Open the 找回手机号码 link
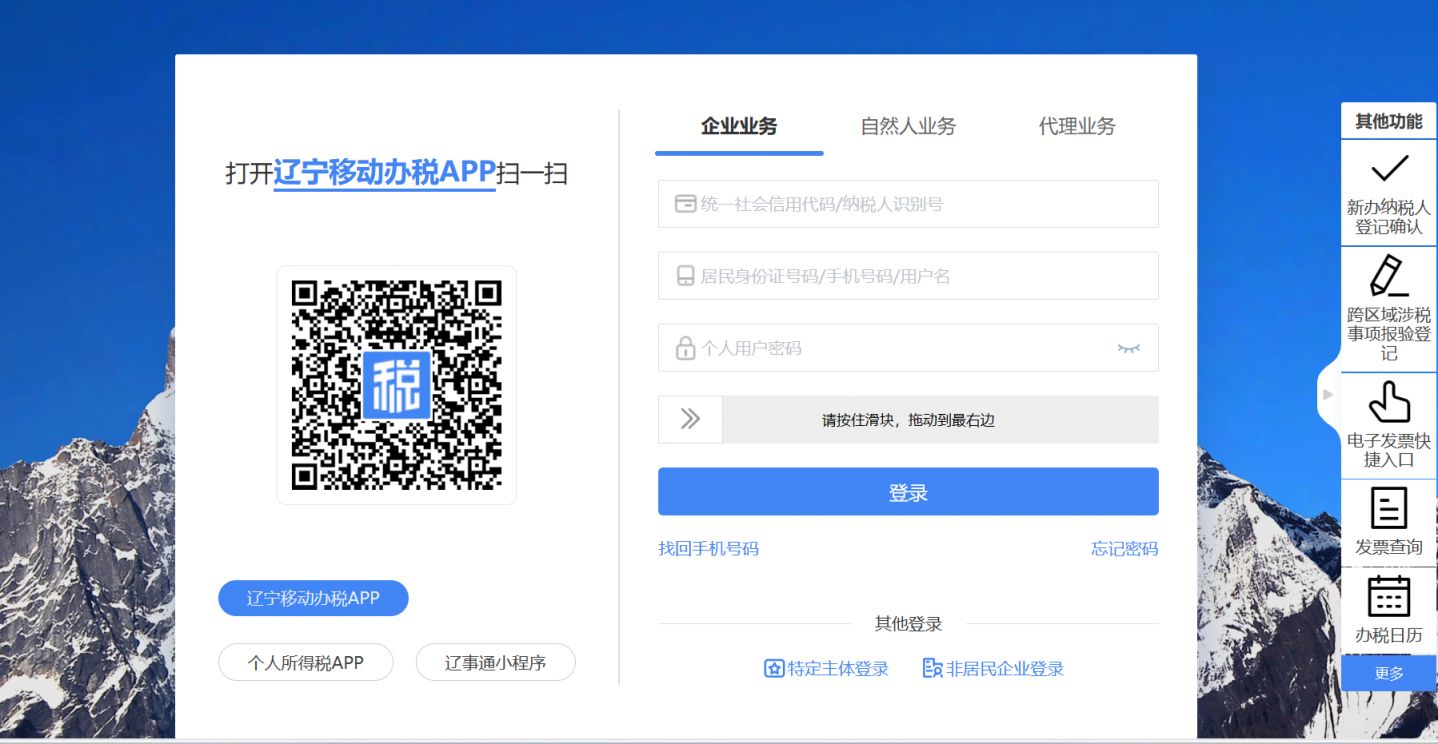The width and height of the screenshot is (1438, 744). click(x=708, y=548)
